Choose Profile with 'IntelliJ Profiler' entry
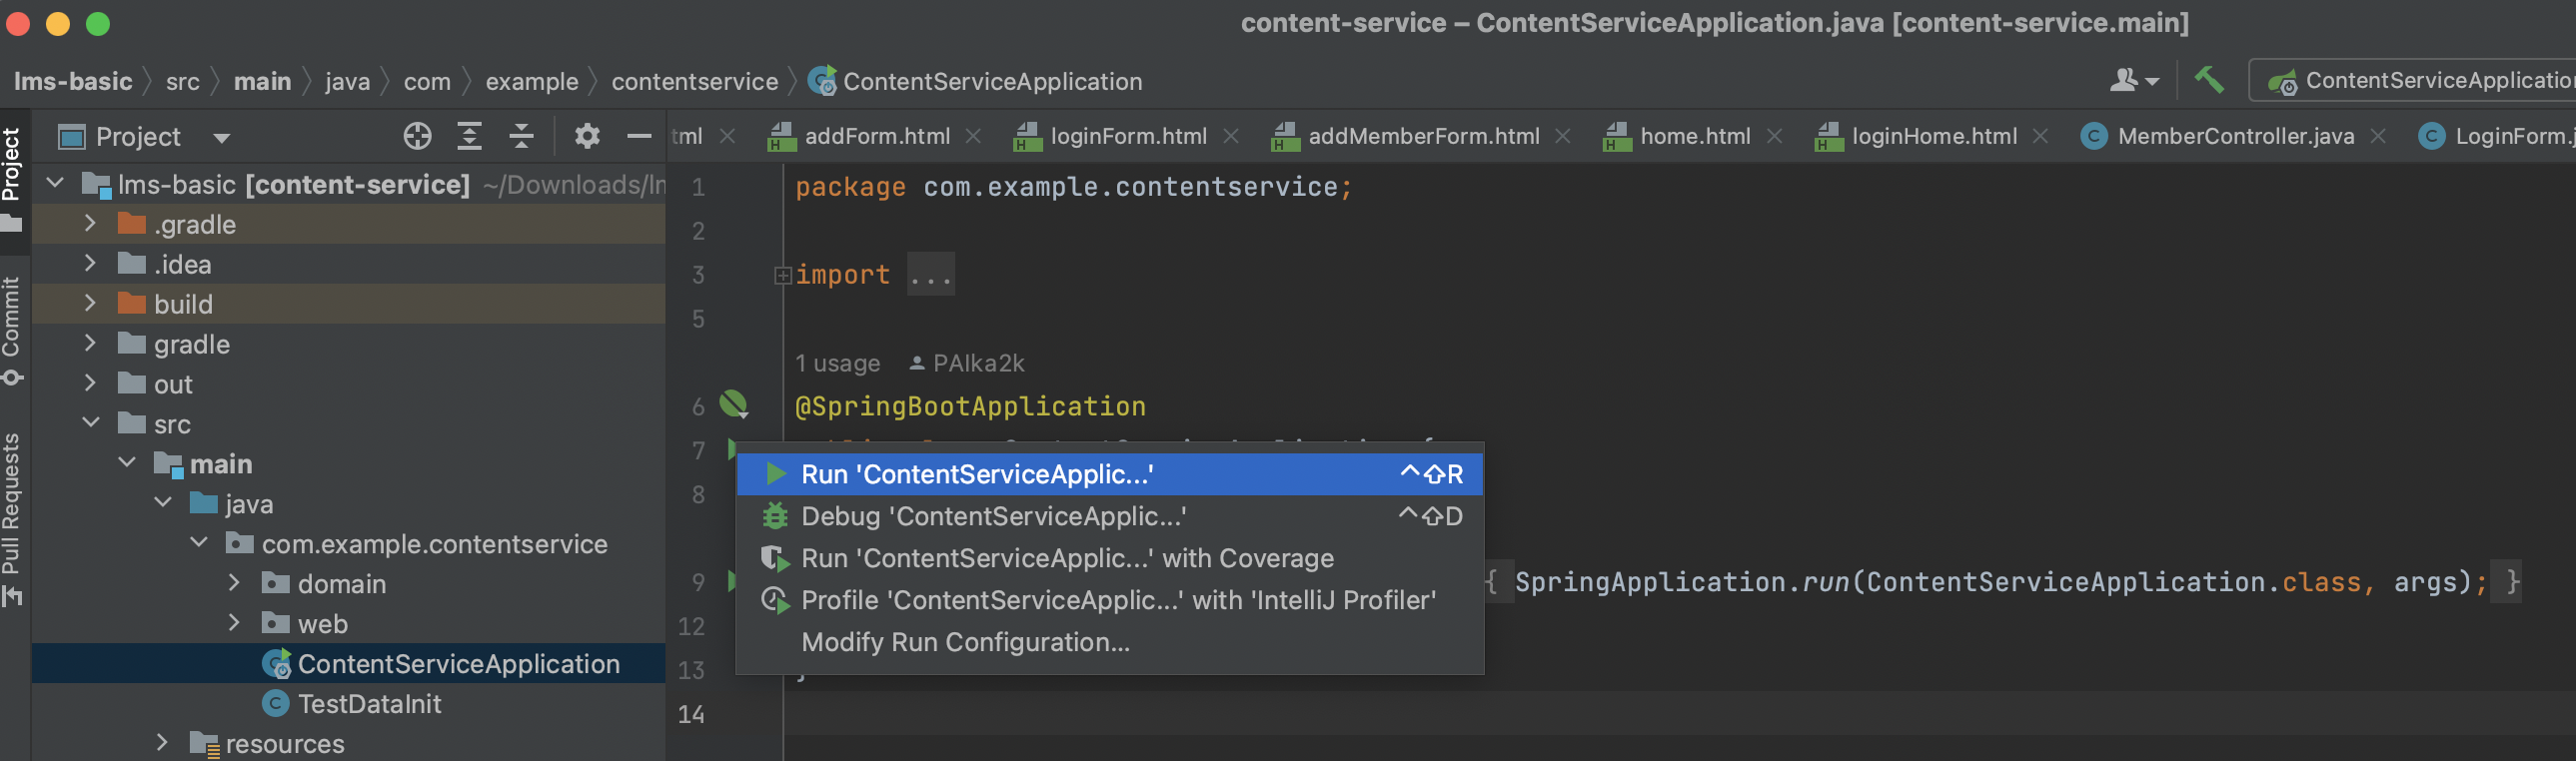The image size is (2576, 761). [1109, 600]
